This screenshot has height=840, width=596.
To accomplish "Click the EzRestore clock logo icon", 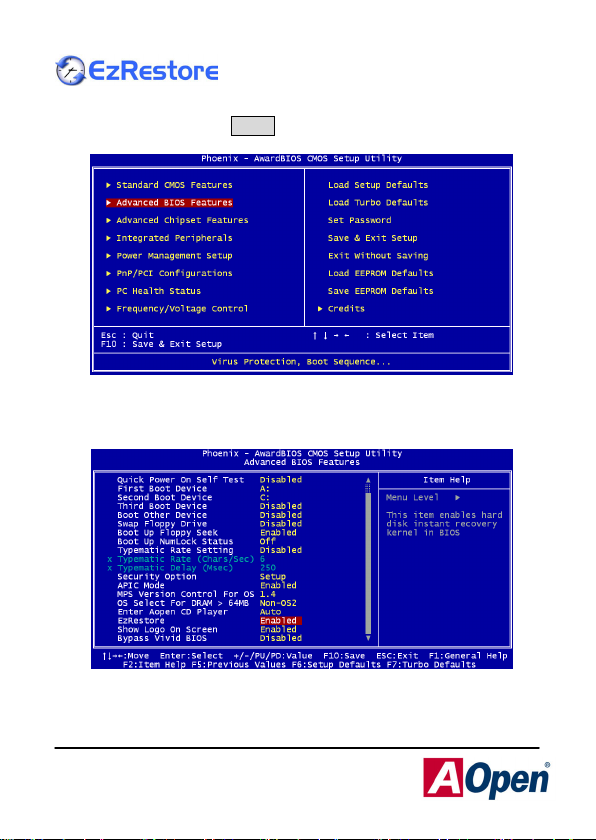I will click(70, 70).
